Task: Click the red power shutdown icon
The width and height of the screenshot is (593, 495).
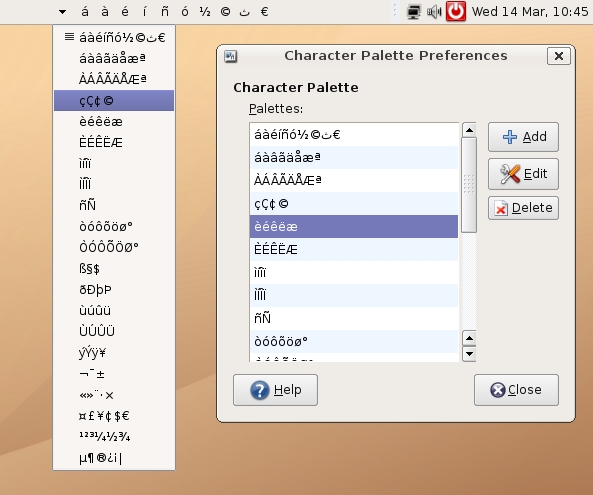Action: click(456, 11)
